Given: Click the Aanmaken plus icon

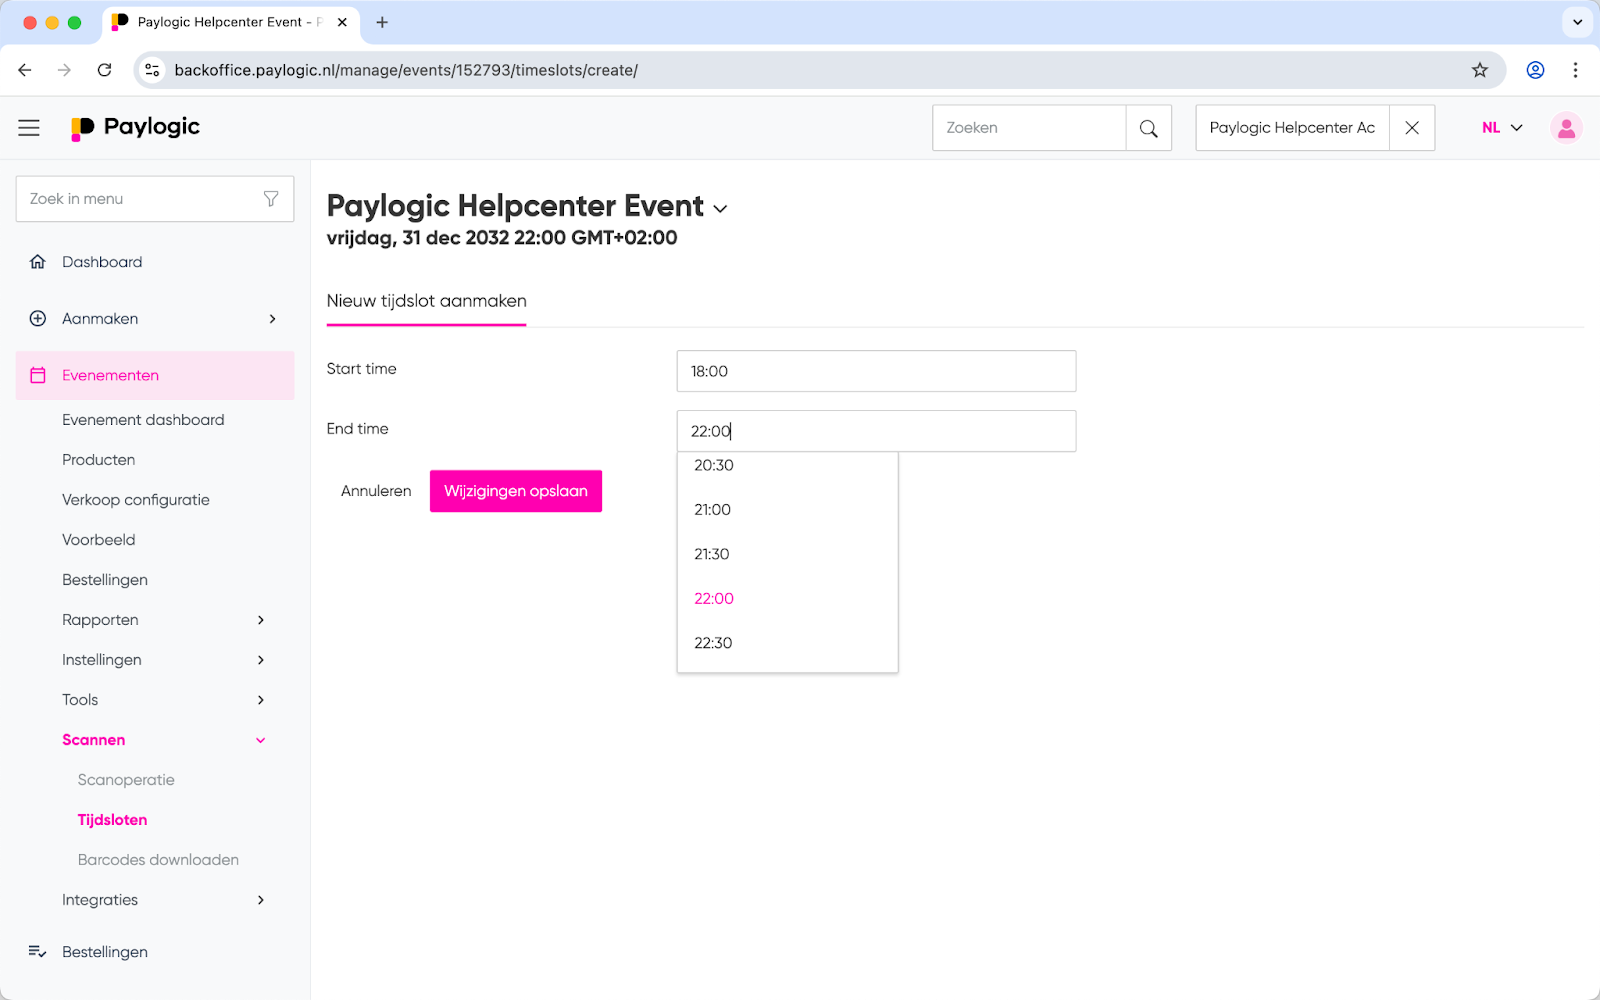Looking at the screenshot, I should click(x=38, y=319).
